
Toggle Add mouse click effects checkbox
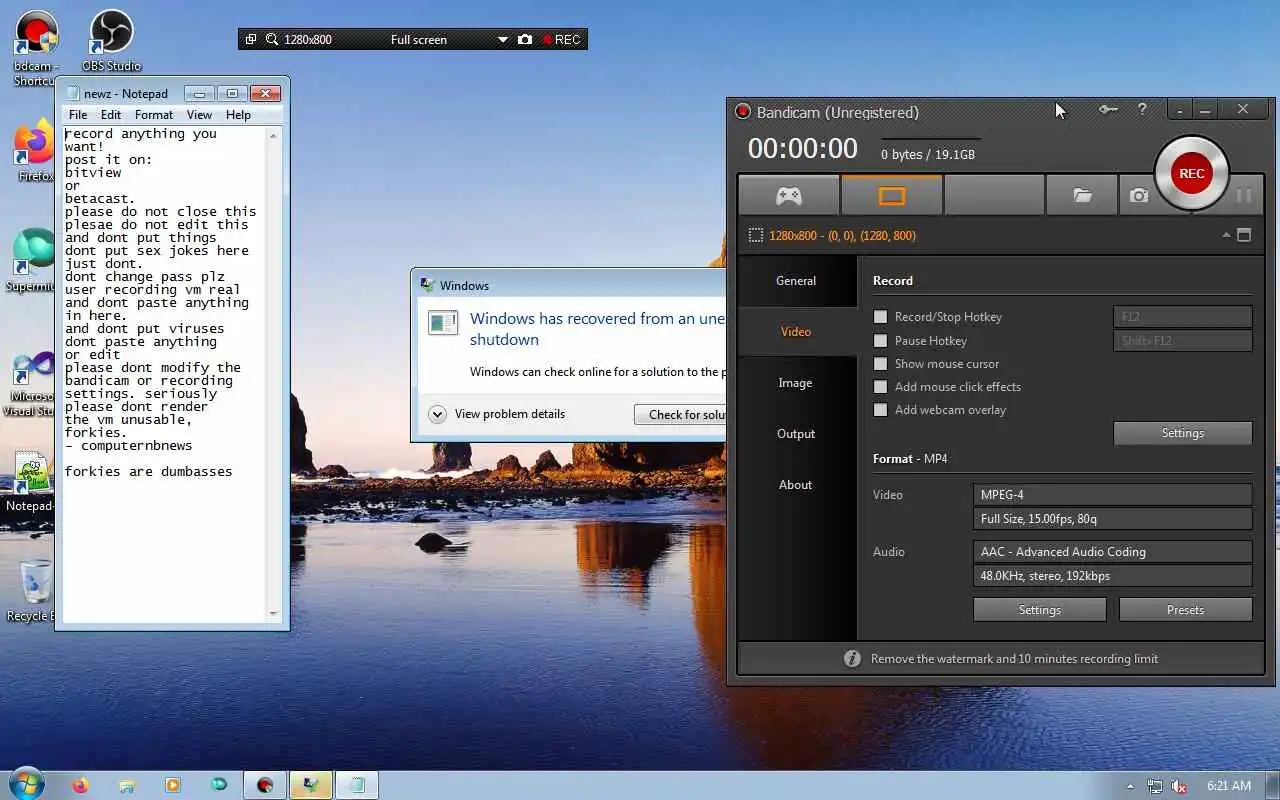pos(881,387)
